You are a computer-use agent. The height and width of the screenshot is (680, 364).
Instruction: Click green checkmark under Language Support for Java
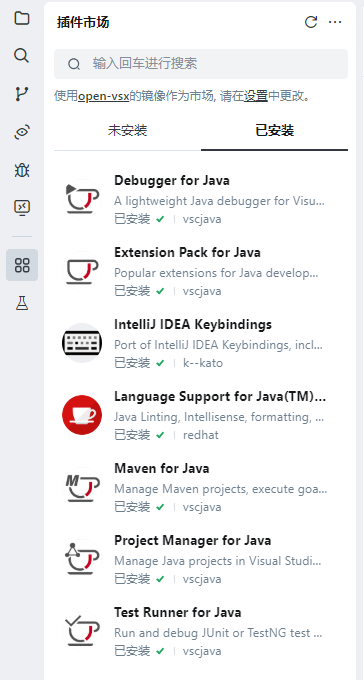160,435
